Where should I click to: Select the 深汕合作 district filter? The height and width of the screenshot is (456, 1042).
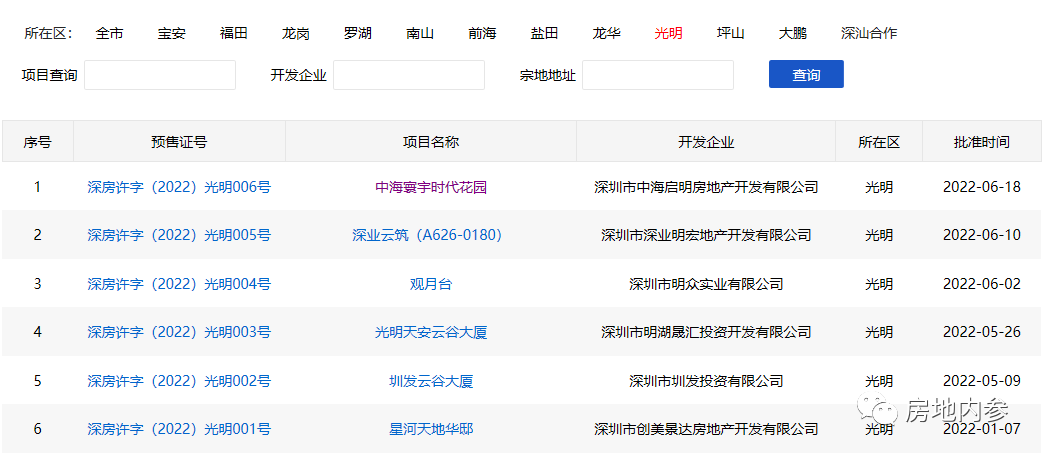[x=869, y=33]
